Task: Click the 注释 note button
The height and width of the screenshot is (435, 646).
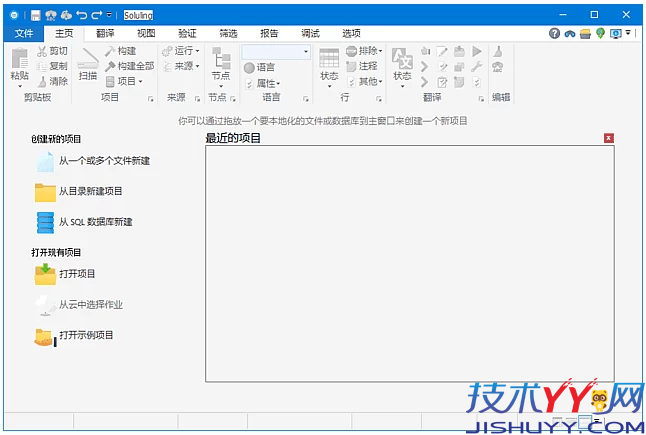Action: [362, 66]
